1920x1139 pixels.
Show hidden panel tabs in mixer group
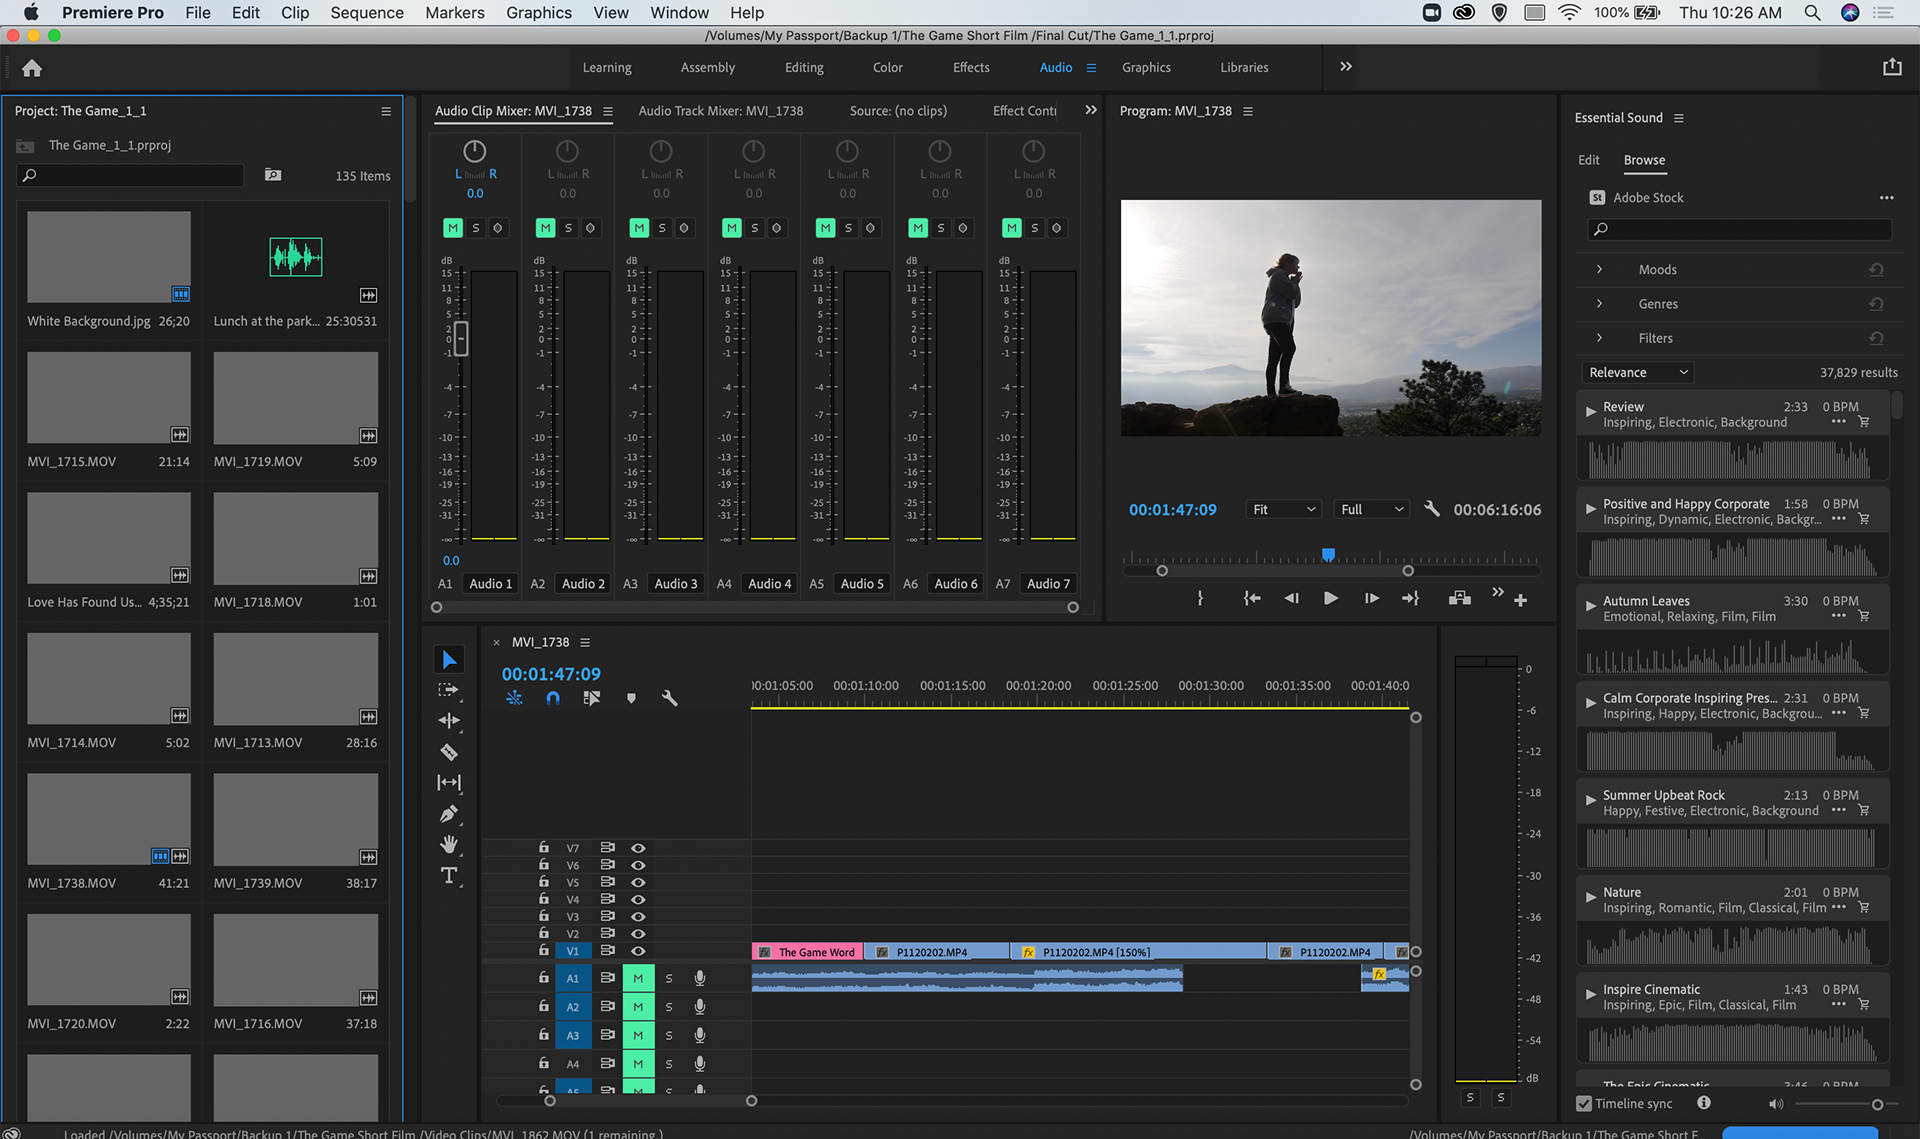pos(1091,110)
